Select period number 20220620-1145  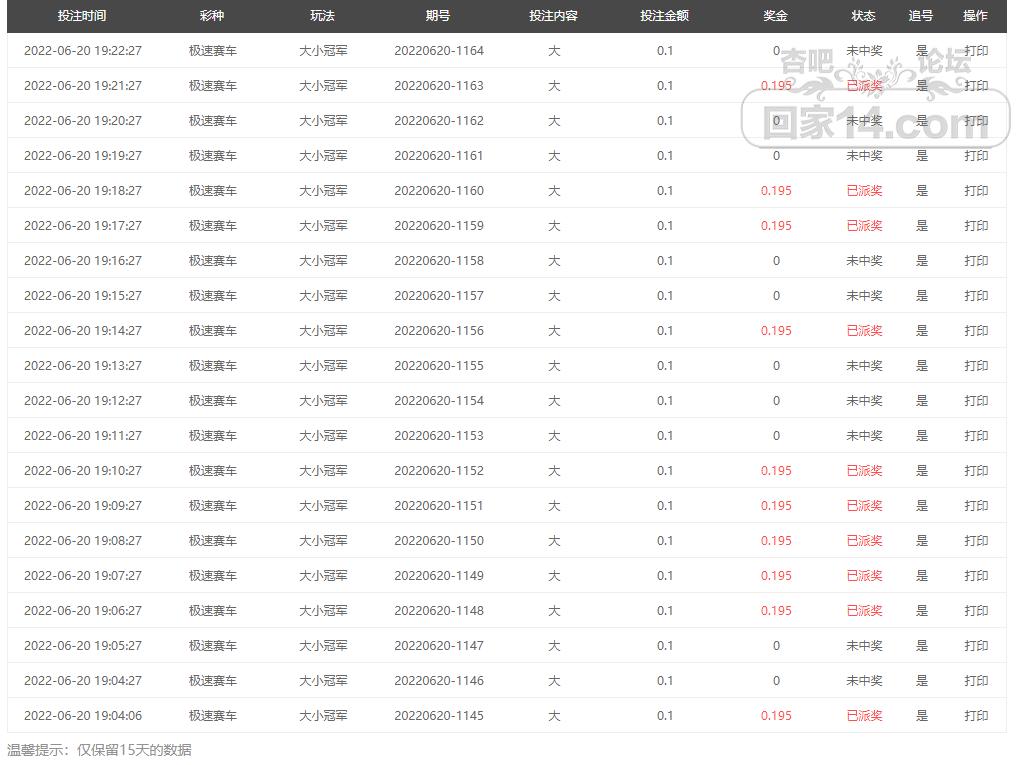pyautogui.click(x=439, y=715)
